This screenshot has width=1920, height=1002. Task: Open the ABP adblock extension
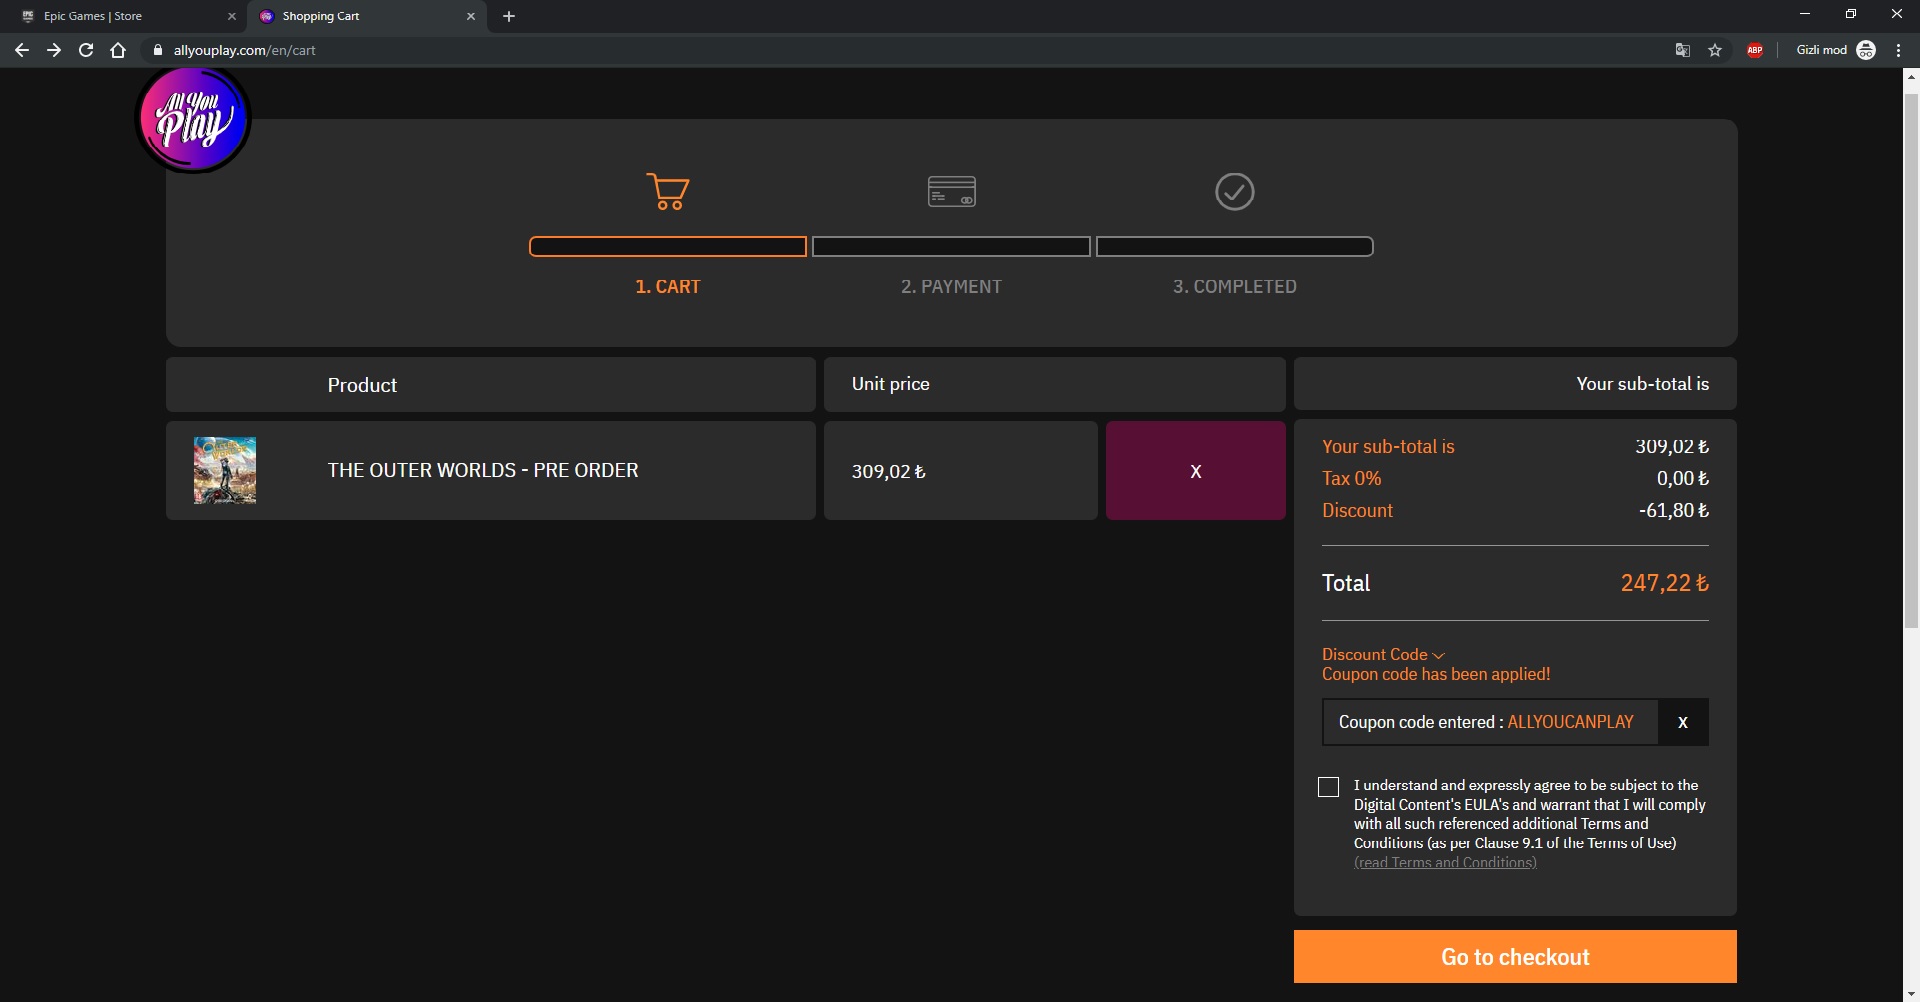[x=1755, y=50]
